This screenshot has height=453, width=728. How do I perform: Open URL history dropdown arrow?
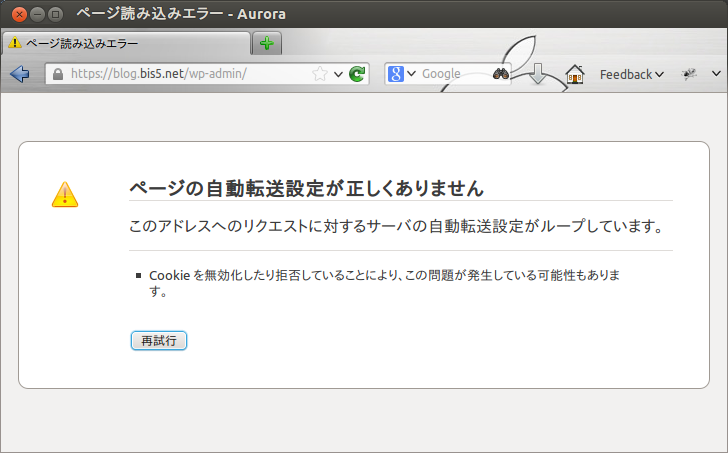(338, 74)
